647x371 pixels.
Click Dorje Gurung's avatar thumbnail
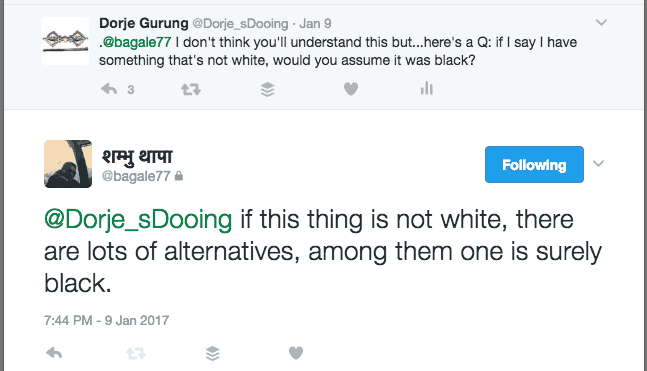pos(65,41)
